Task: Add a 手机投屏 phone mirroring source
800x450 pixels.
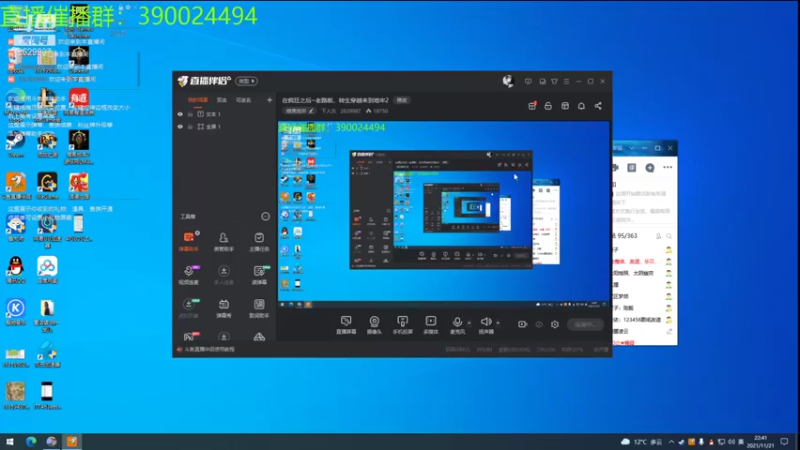Action: tap(402, 324)
